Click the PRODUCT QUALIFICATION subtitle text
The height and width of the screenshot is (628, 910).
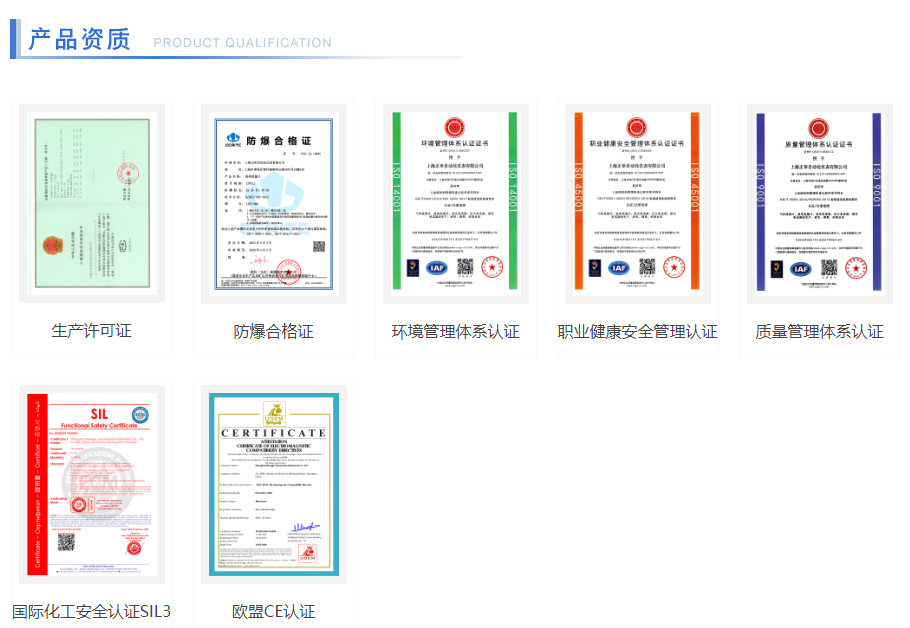(242, 43)
